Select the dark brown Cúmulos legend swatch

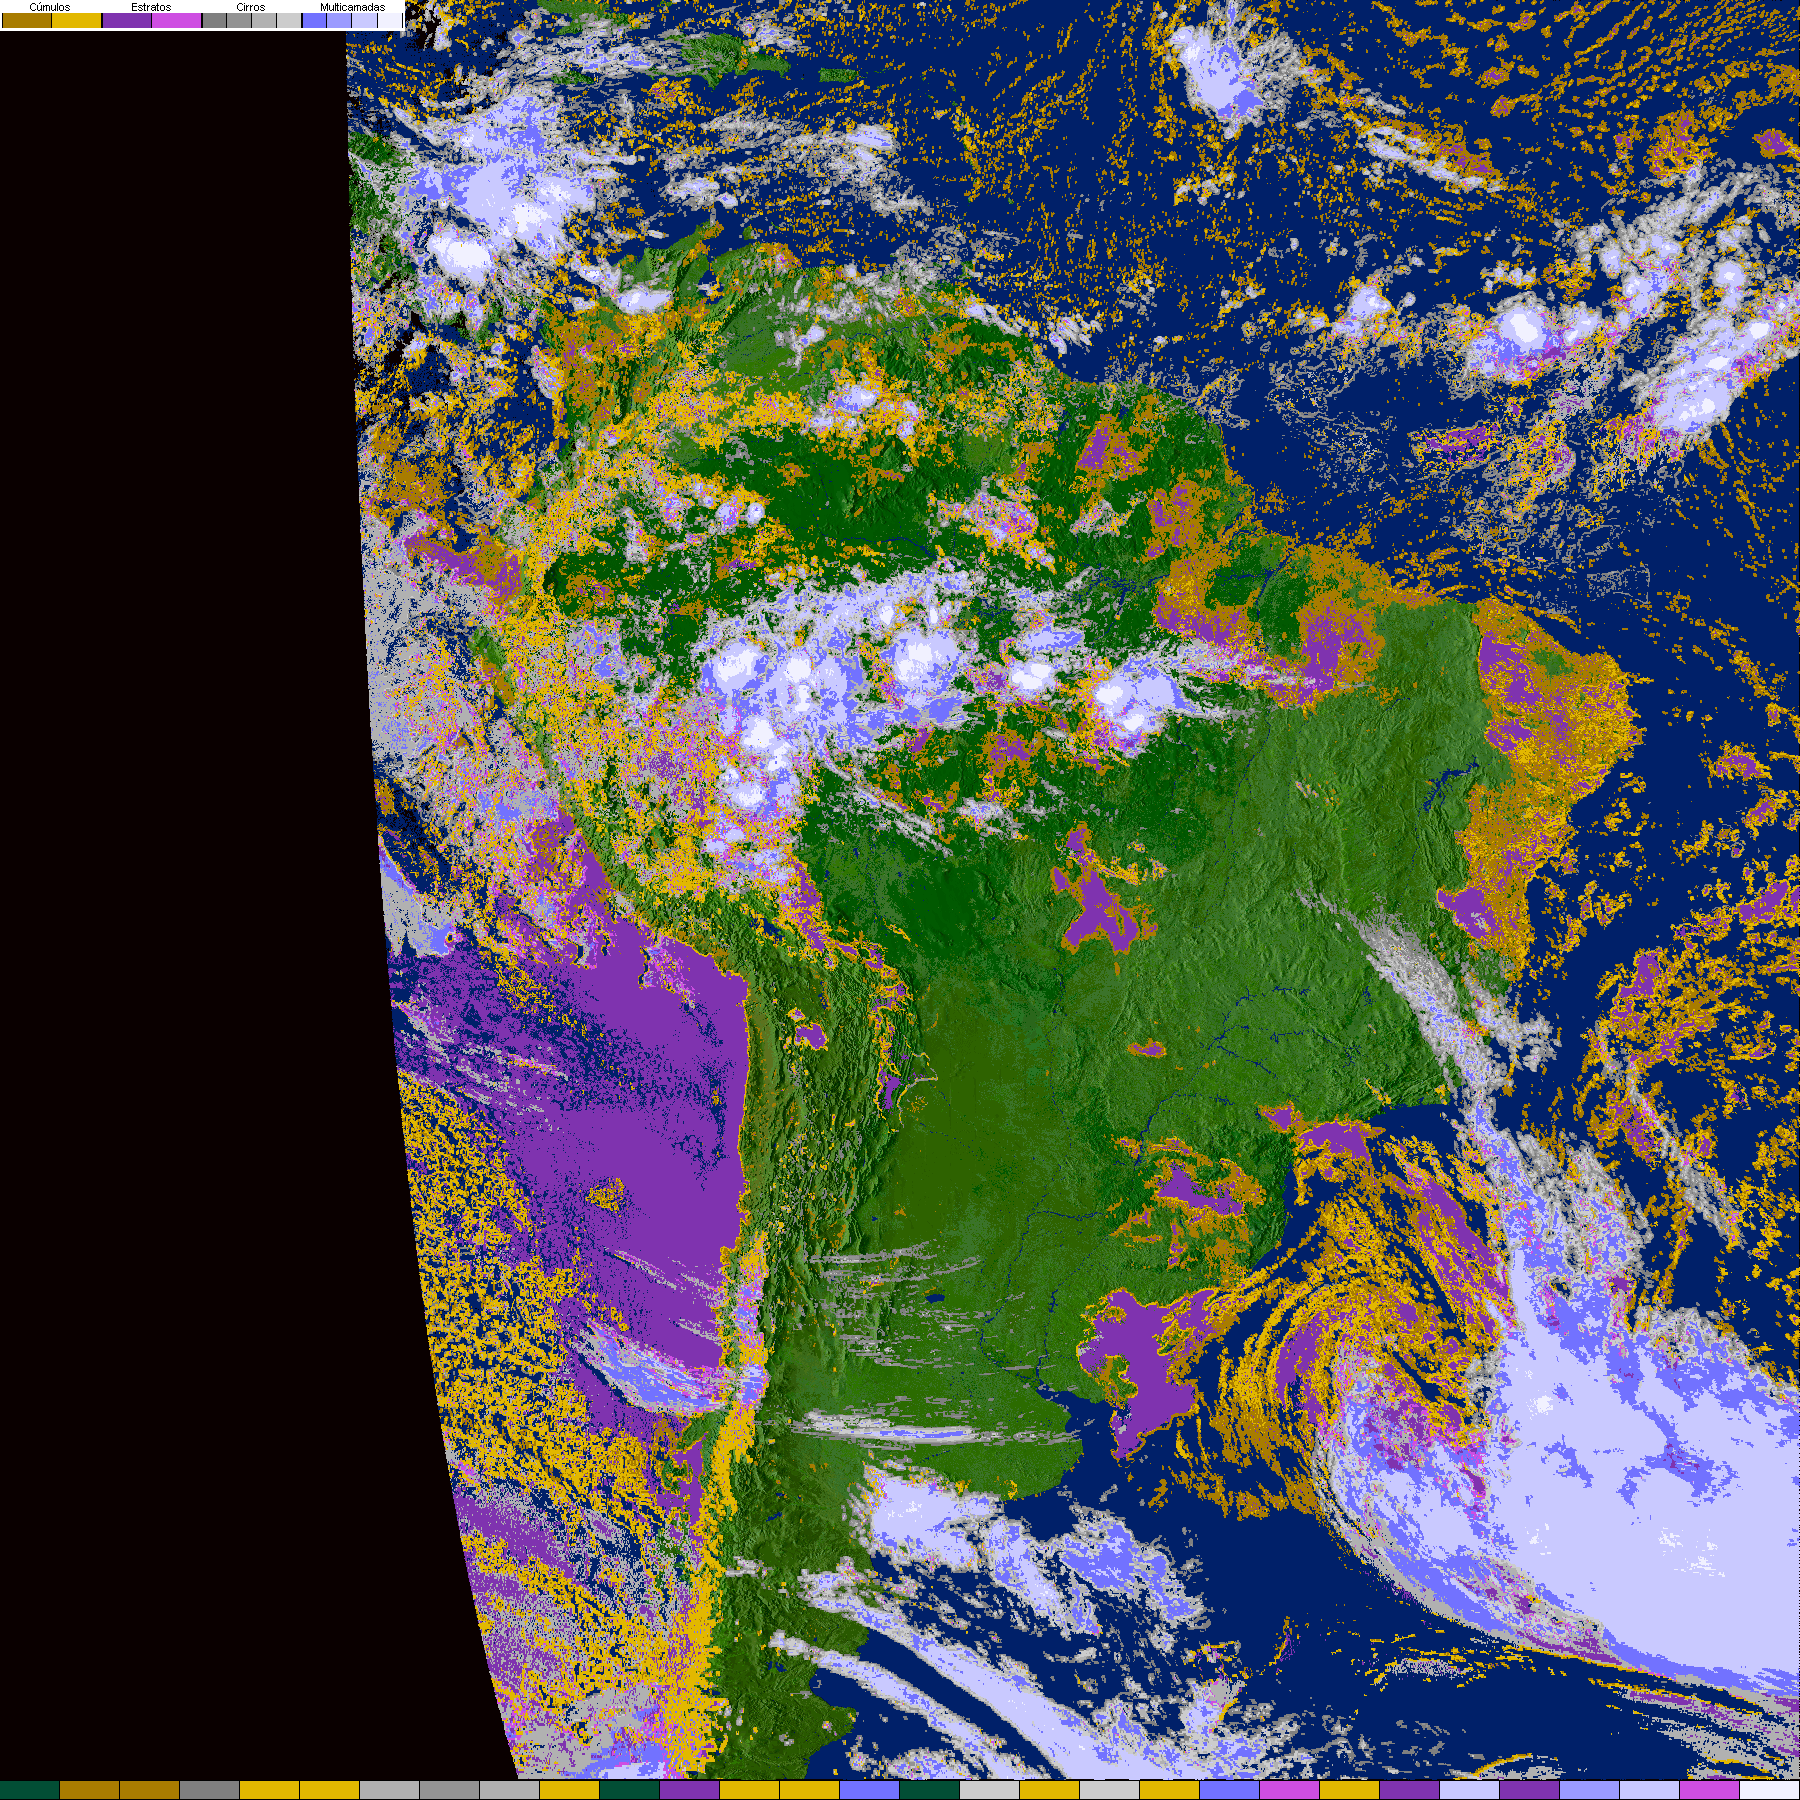[x=27, y=20]
